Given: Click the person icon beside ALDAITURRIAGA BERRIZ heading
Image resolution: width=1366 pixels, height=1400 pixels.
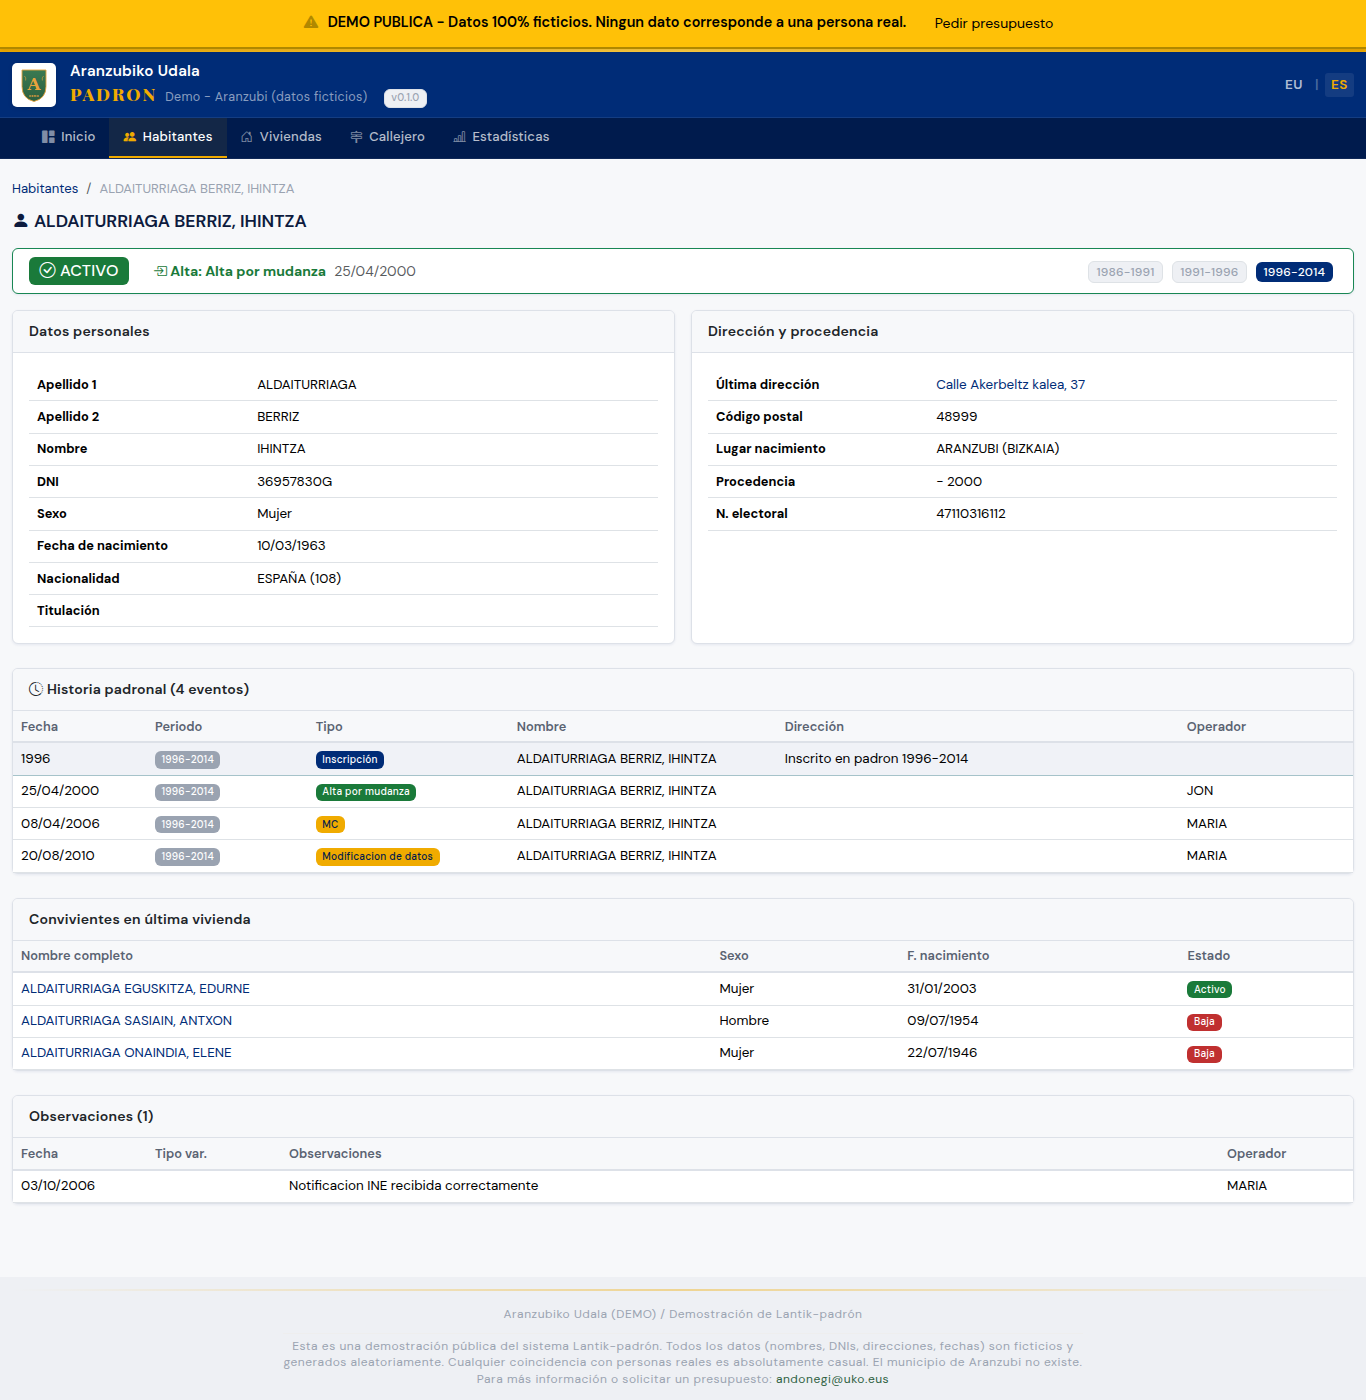Looking at the screenshot, I should pos(20,221).
